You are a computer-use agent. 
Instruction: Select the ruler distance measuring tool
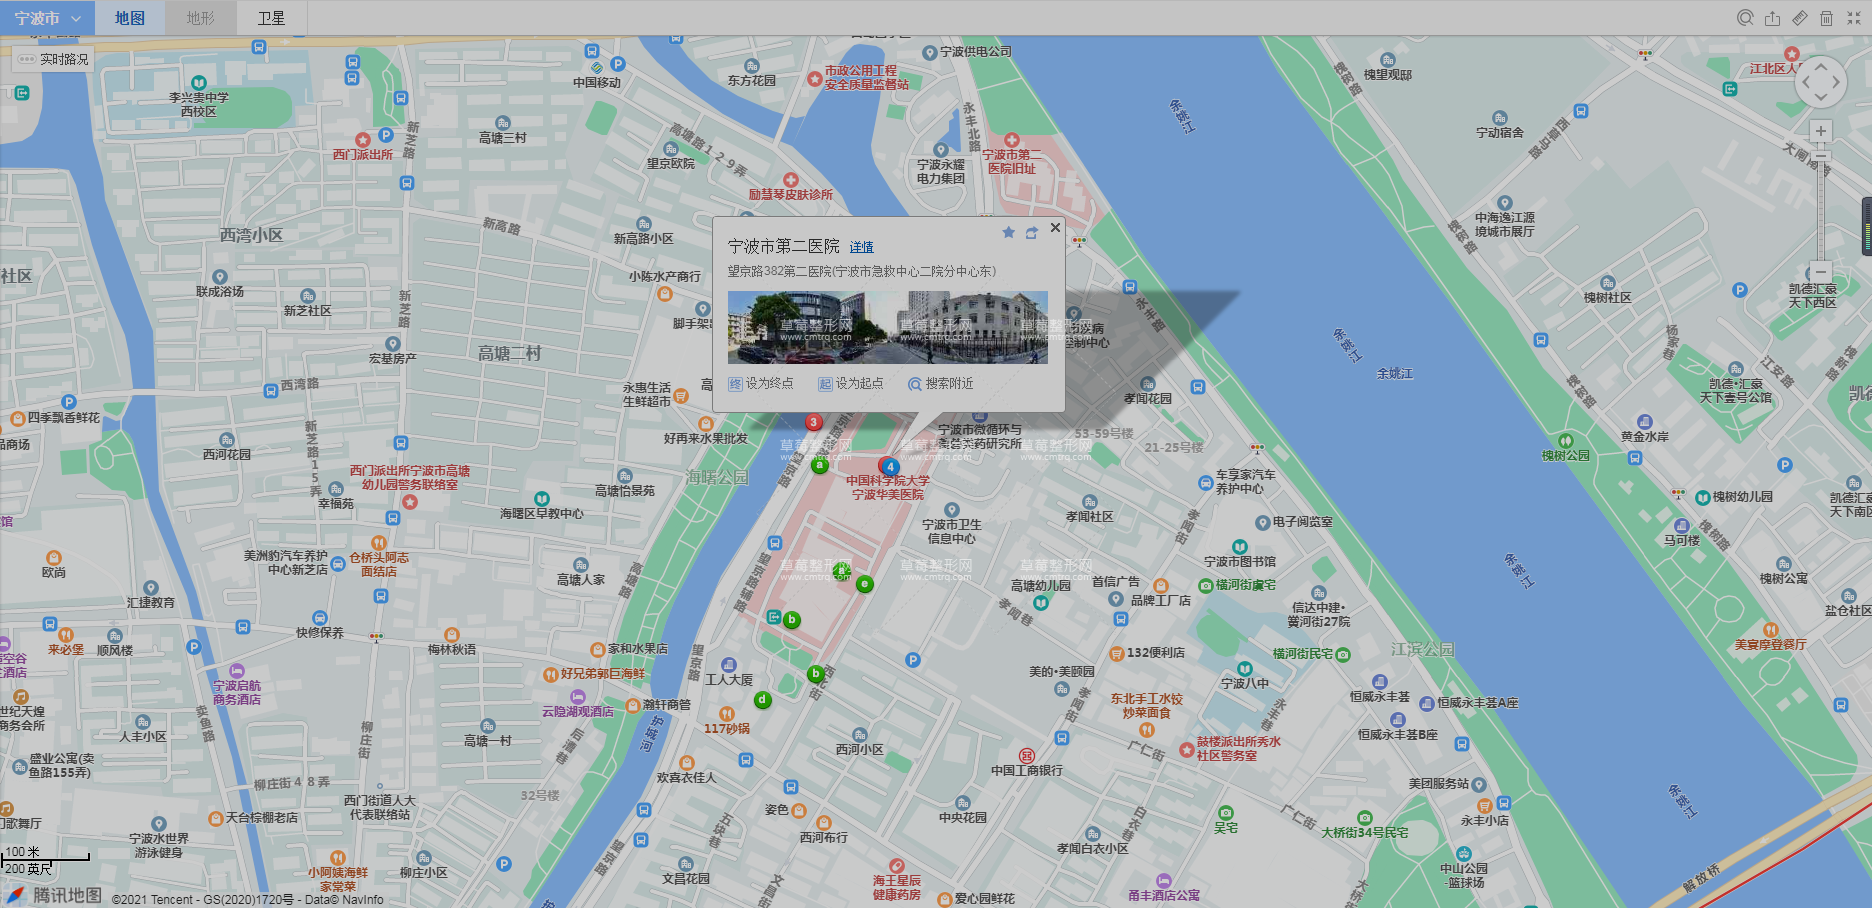(1799, 18)
